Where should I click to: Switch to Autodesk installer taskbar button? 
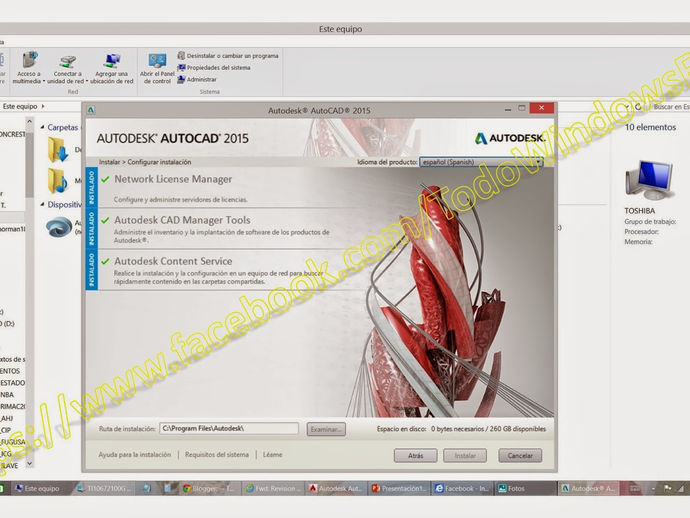coord(589,488)
